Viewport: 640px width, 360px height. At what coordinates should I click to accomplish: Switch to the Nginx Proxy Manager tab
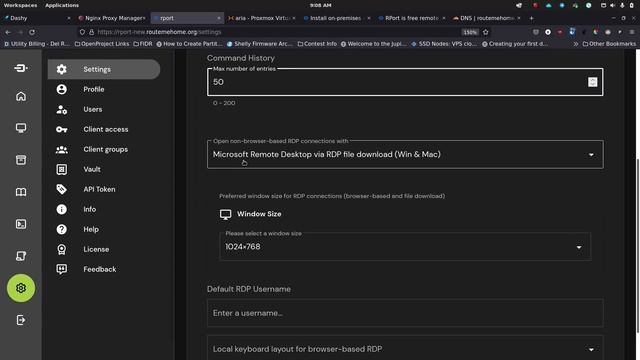pos(111,18)
